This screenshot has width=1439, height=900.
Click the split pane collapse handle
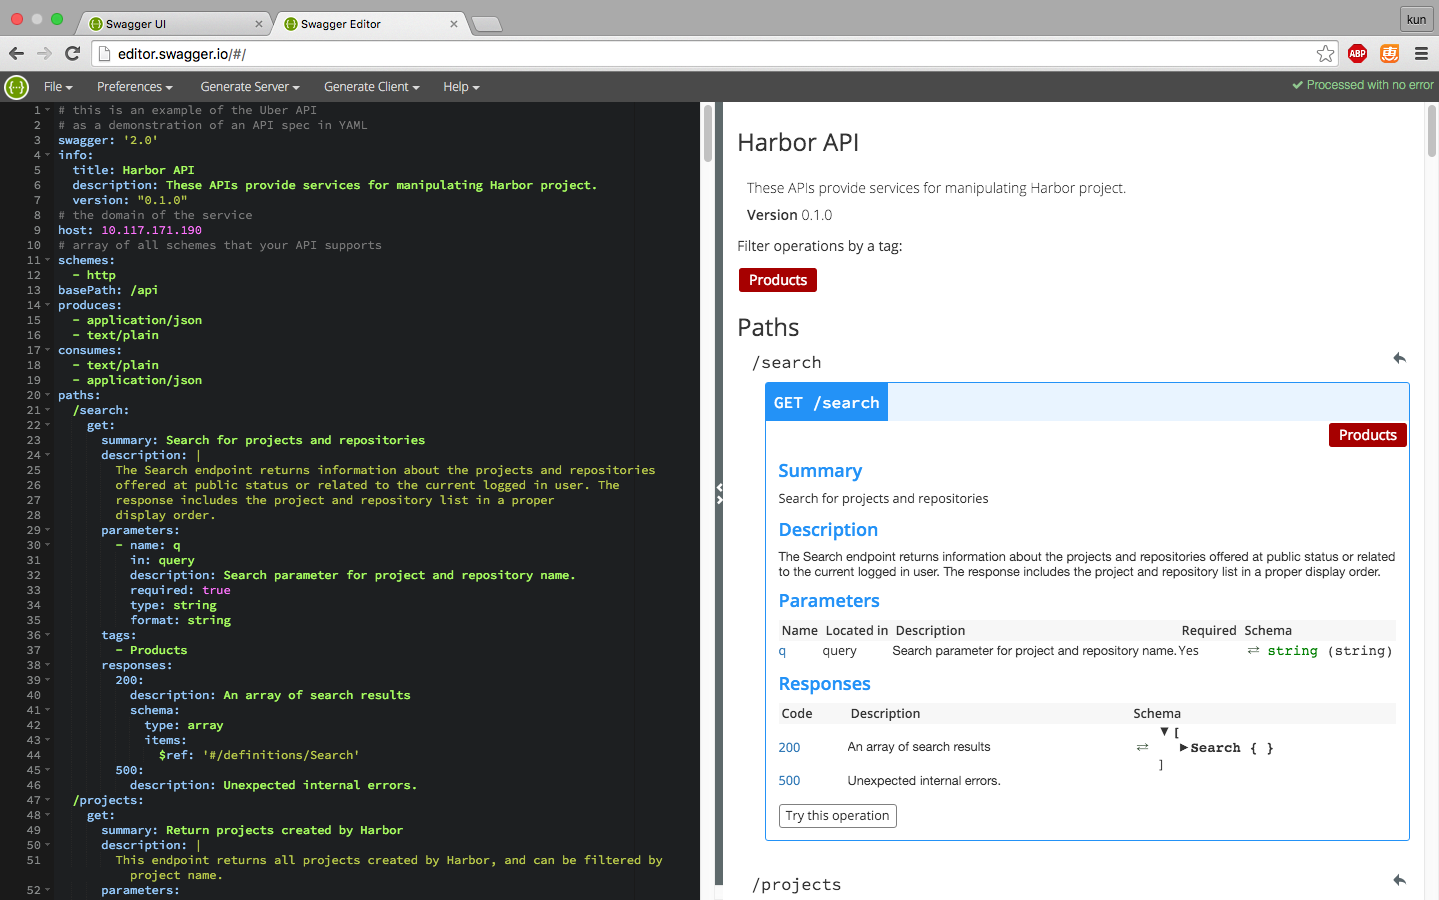pos(719,493)
